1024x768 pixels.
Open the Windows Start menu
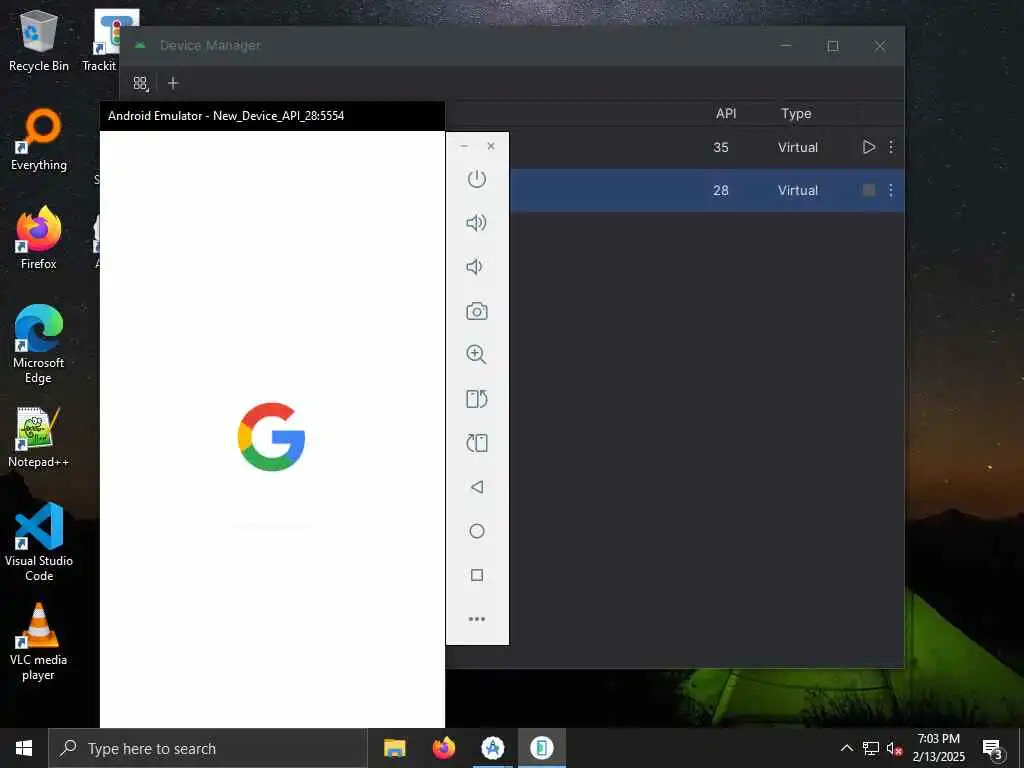24,748
